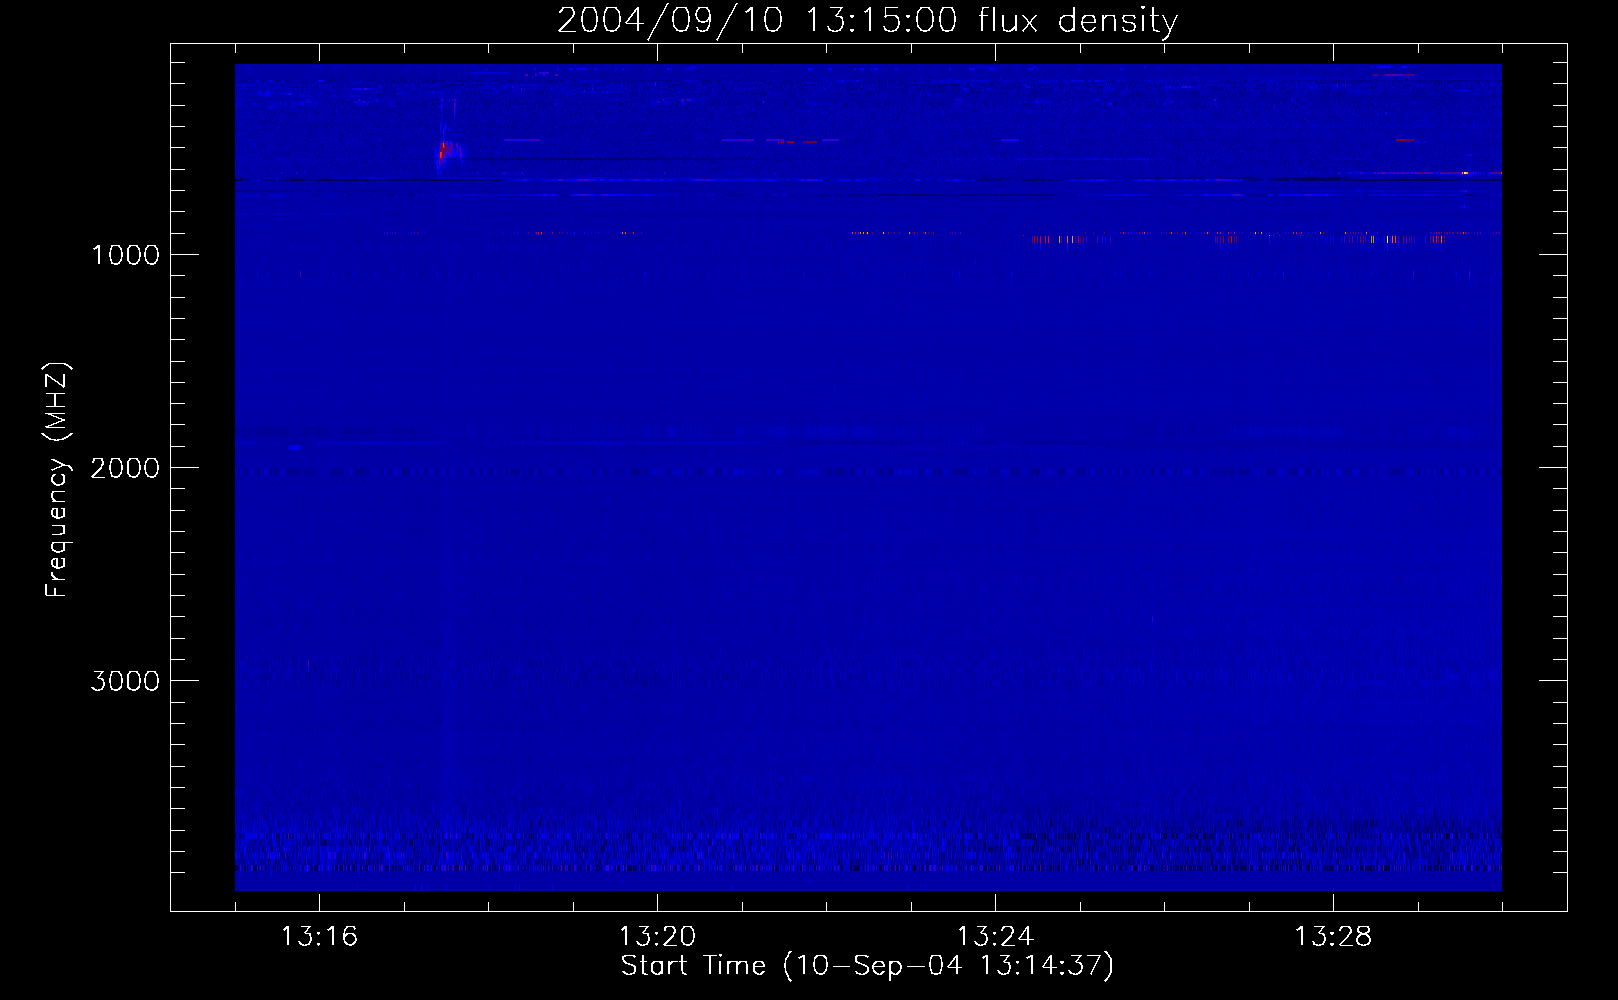Click the 1000 frequency tick label
The height and width of the screenshot is (1000, 1618).
coord(125,255)
